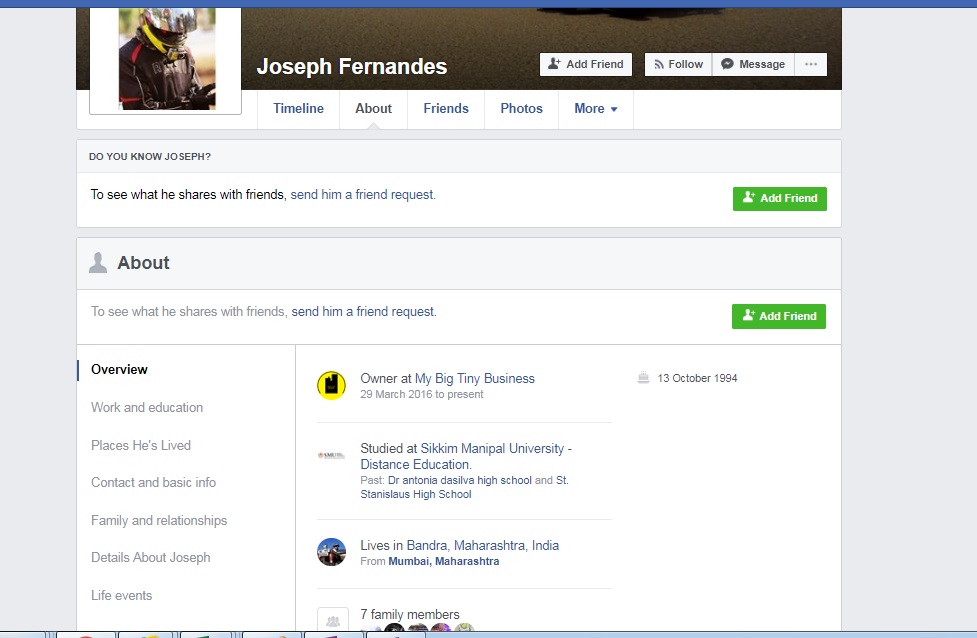Open Joseph Fernandes' profile picture
This screenshot has width=977, height=638.
(166, 58)
